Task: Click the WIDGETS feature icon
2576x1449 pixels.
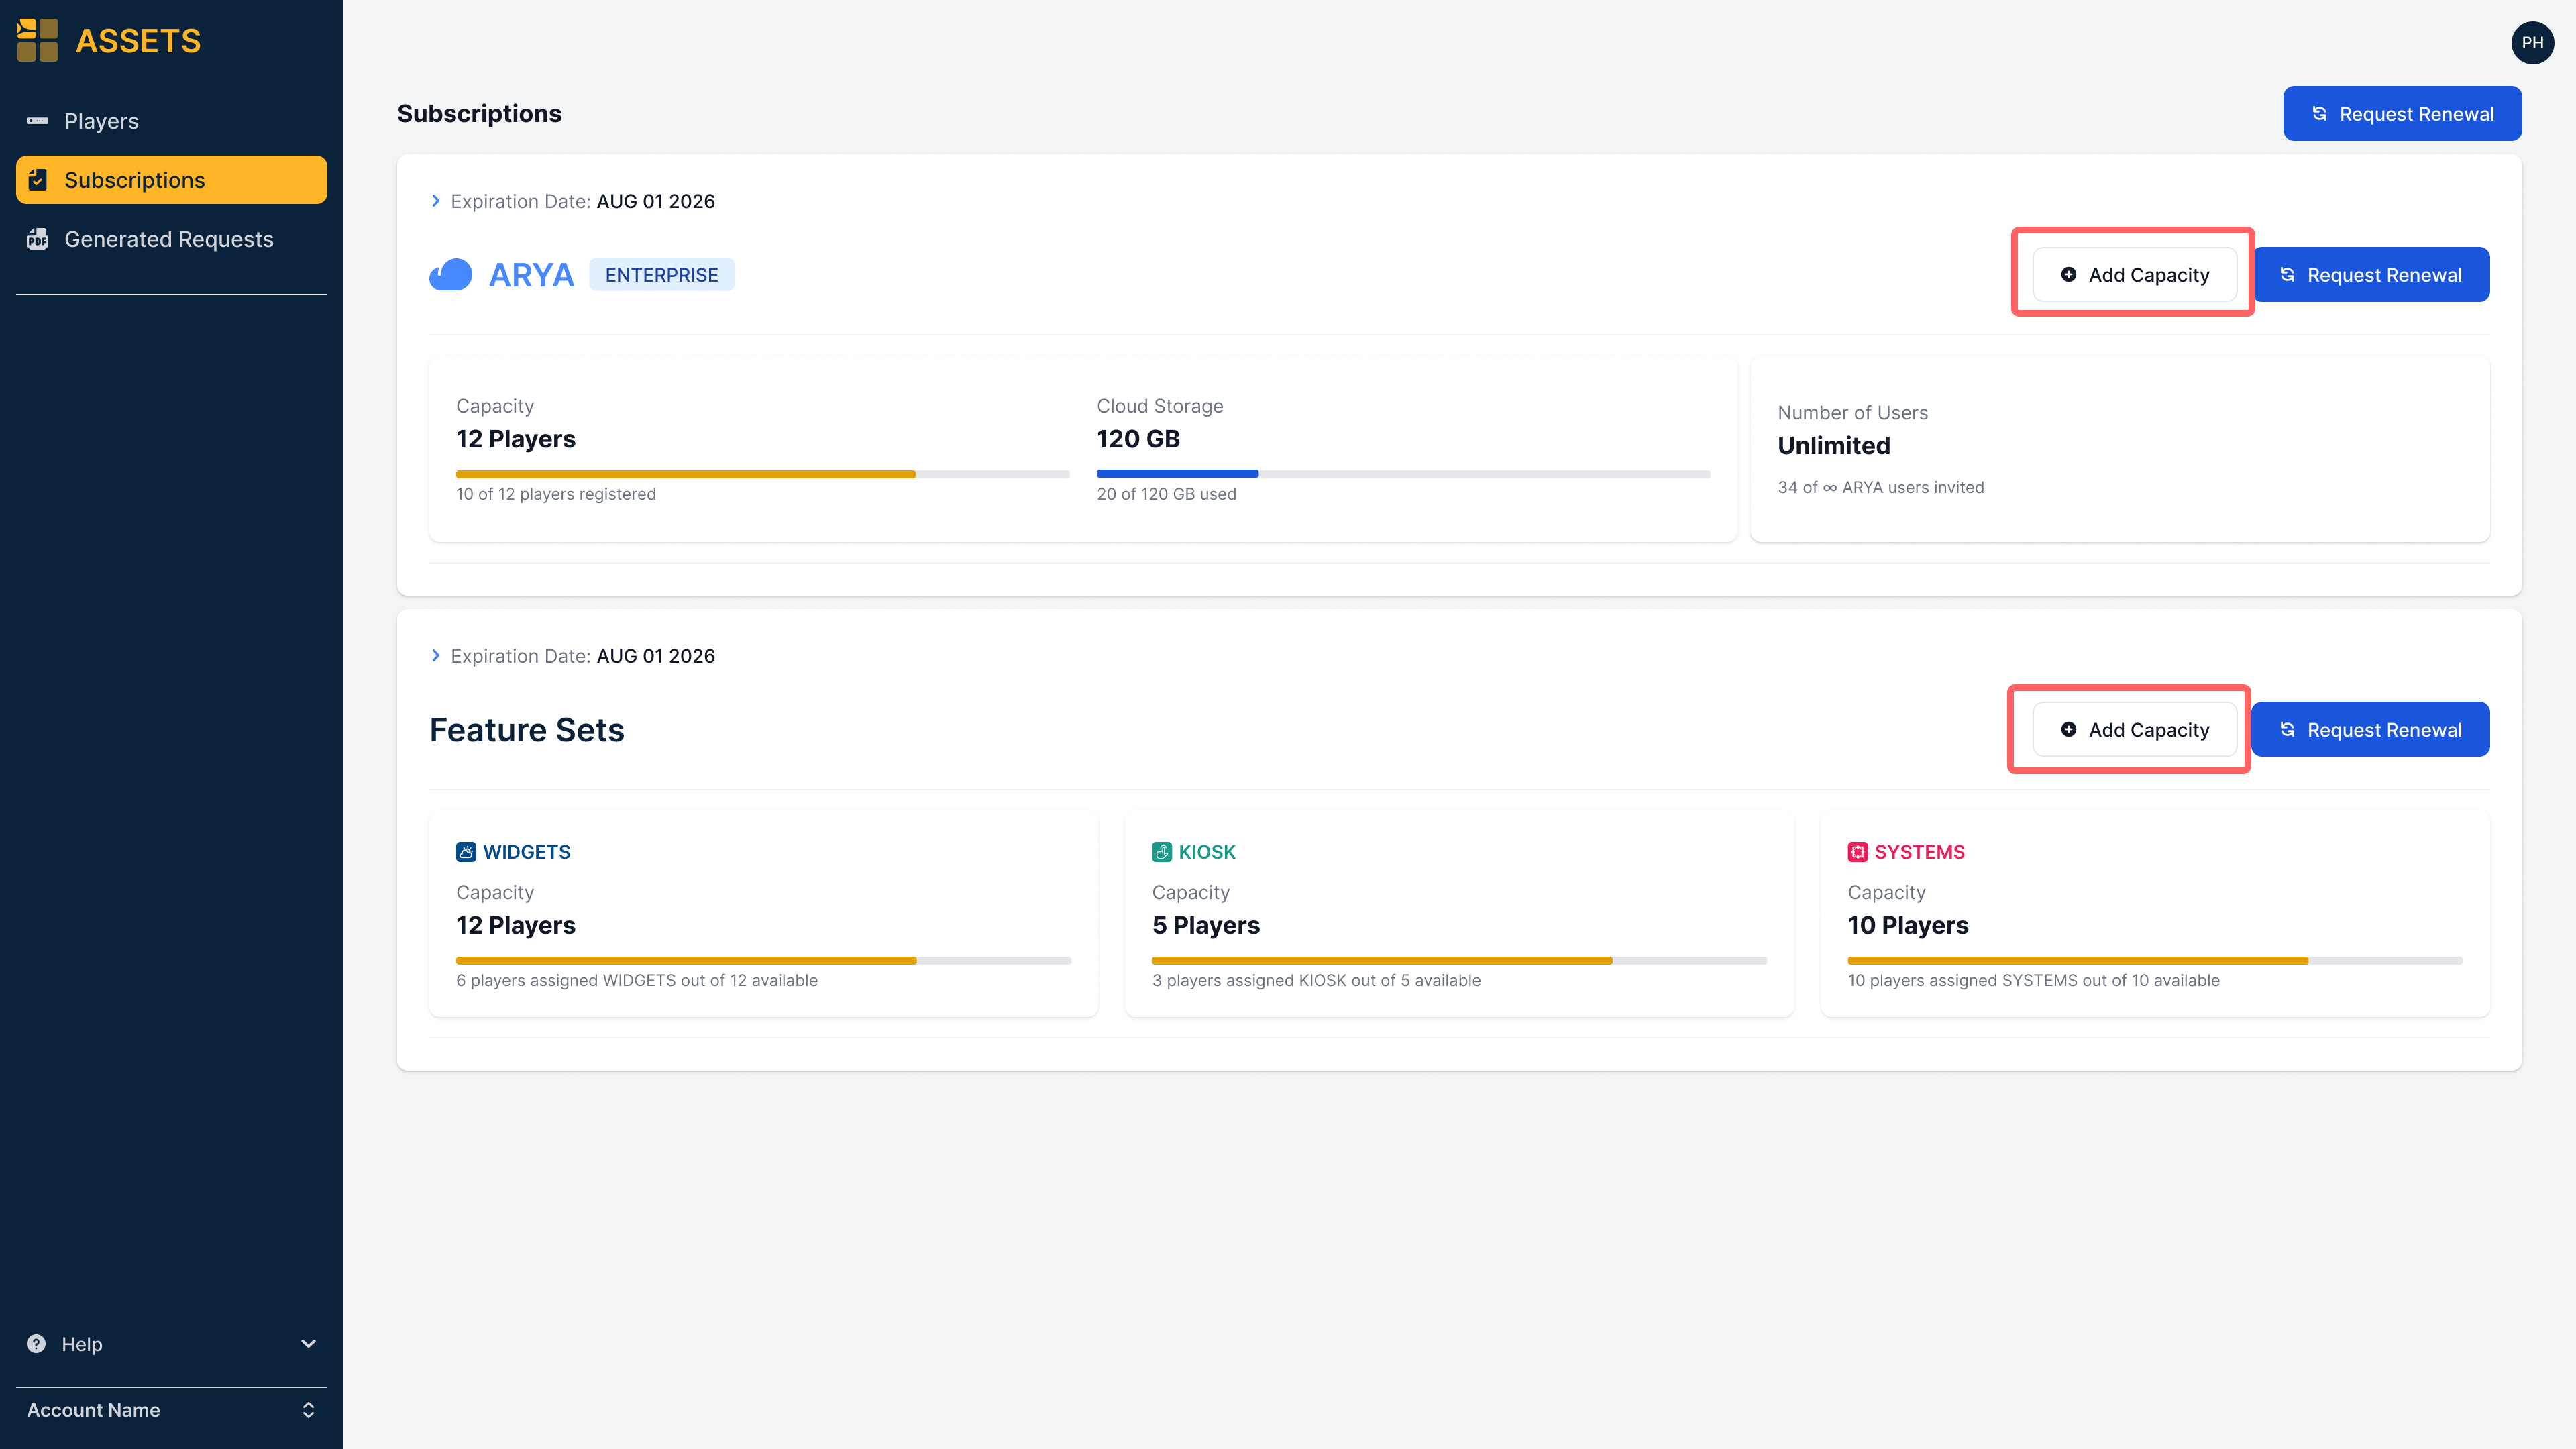Action: (466, 851)
